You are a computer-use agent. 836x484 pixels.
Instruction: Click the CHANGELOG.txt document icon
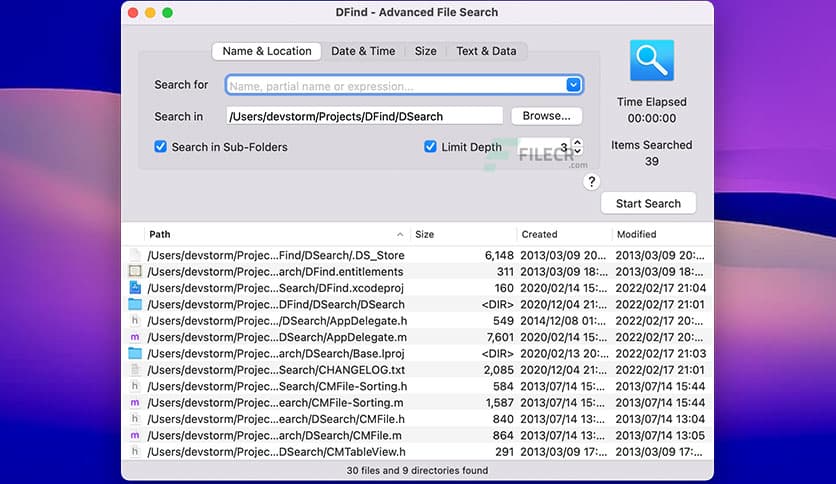click(x=135, y=370)
